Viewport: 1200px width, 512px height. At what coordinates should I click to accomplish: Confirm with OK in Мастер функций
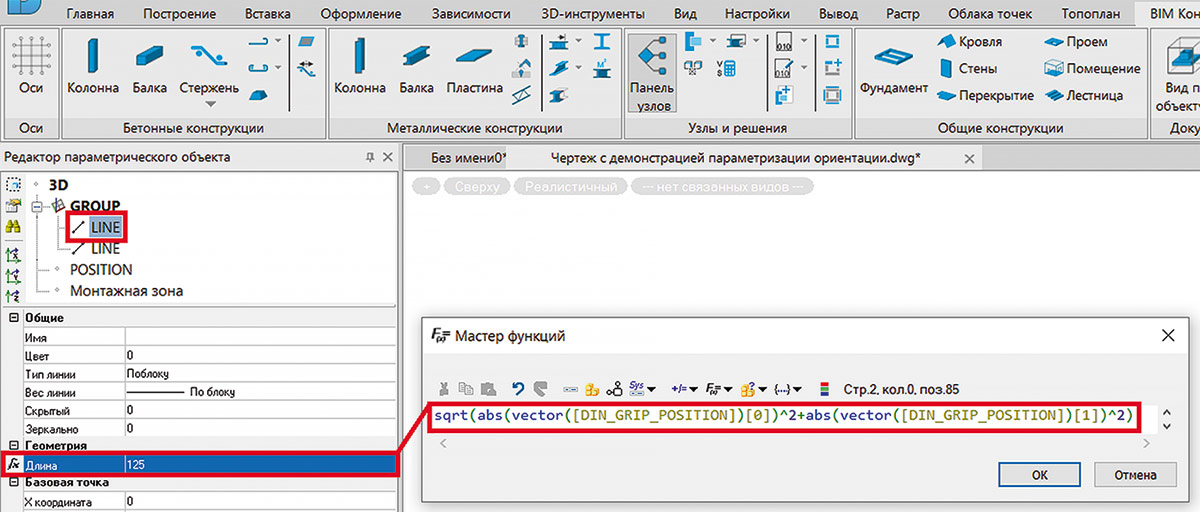[1041, 474]
